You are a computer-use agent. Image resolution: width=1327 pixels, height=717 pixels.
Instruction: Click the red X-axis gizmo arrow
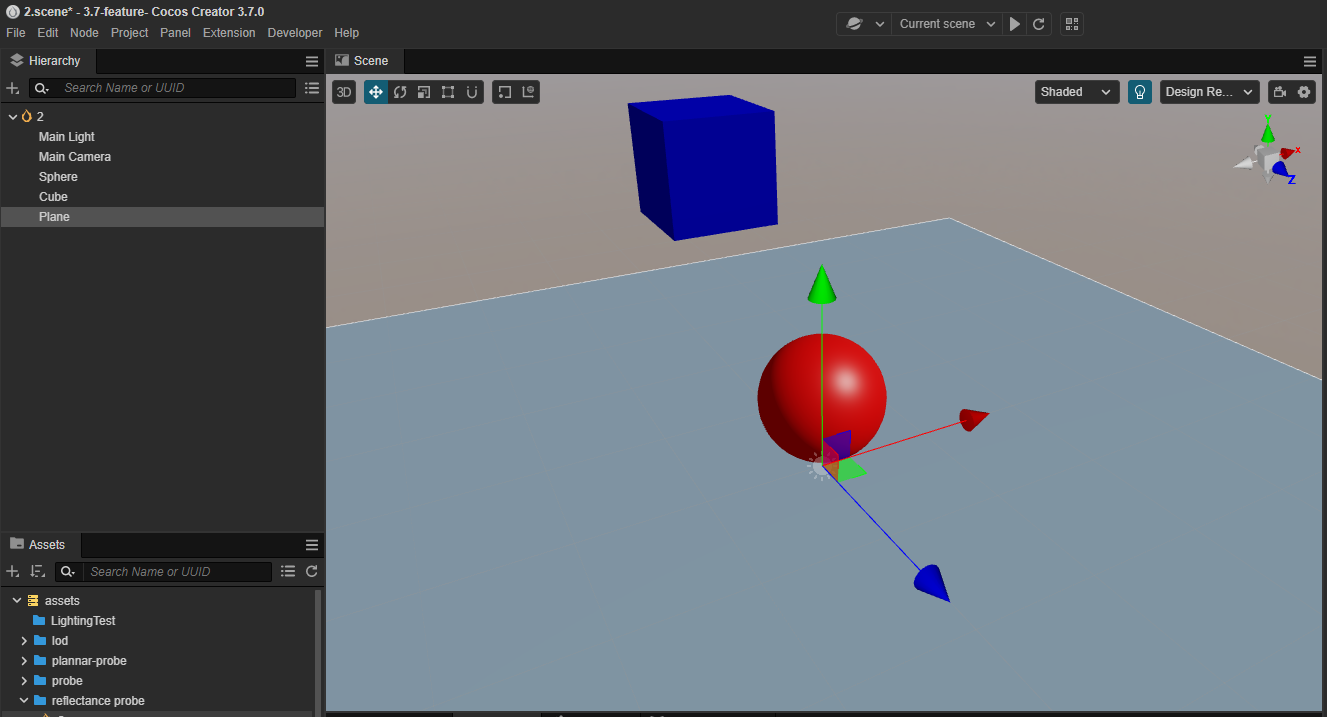tap(973, 419)
